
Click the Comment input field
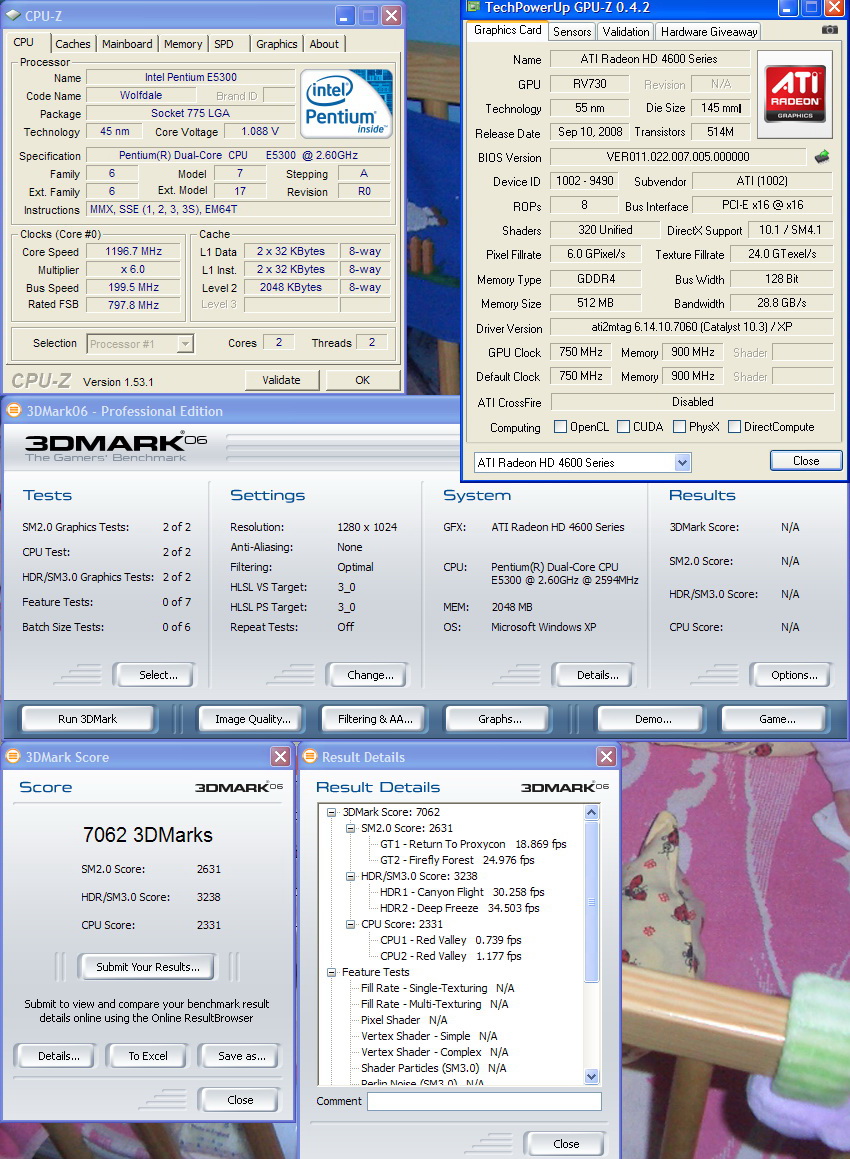[484, 1101]
